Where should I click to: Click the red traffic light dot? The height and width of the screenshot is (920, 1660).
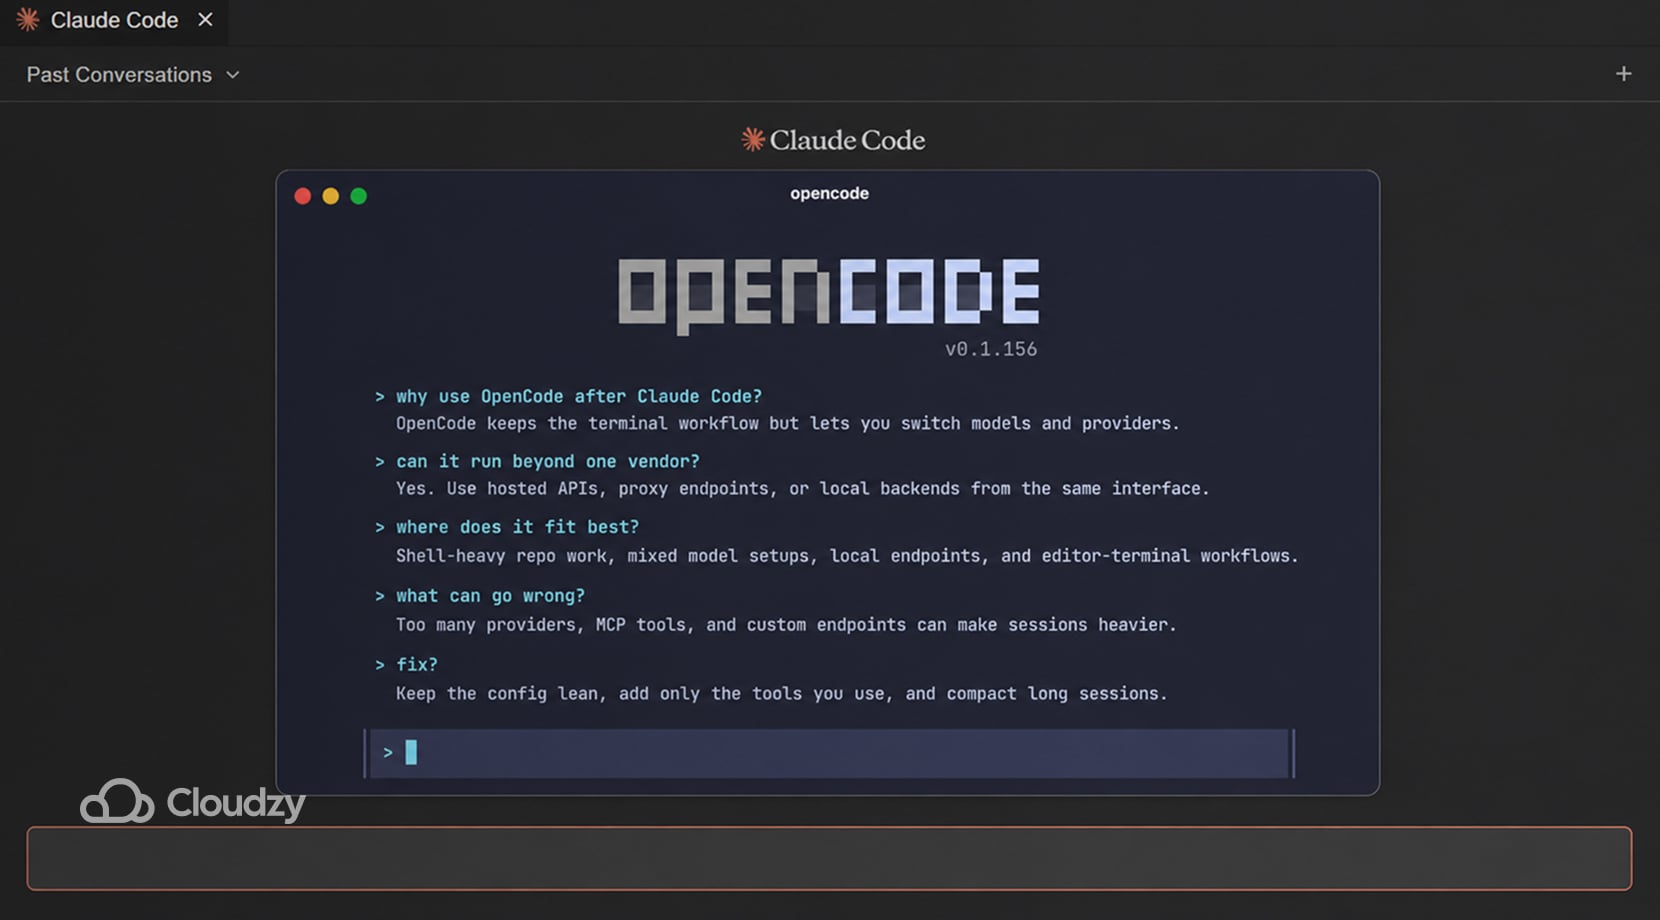[x=302, y=196]
